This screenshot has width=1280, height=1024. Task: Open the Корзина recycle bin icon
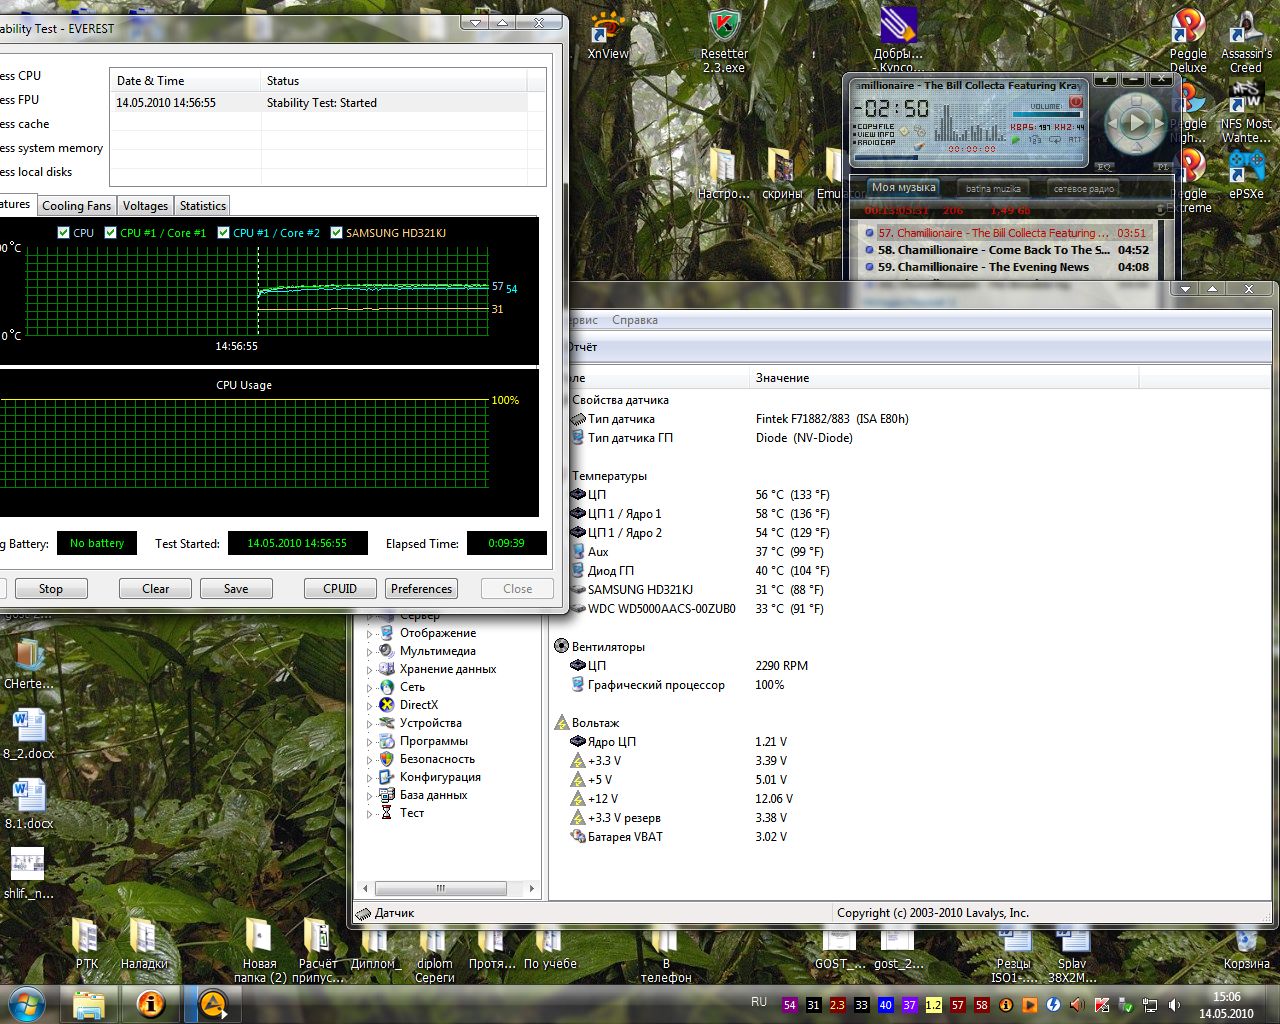(1246, 941)
